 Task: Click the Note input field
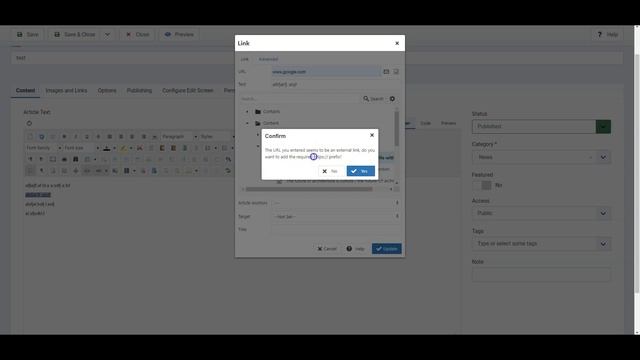(x=541, y=275)
